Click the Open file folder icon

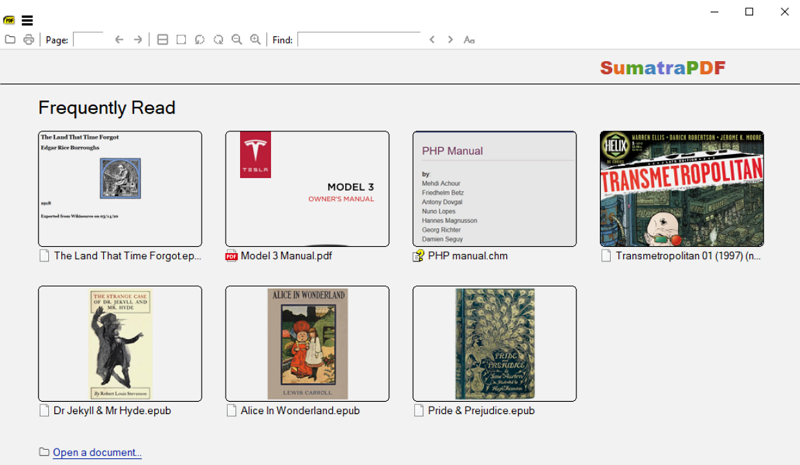click(10, 40)
